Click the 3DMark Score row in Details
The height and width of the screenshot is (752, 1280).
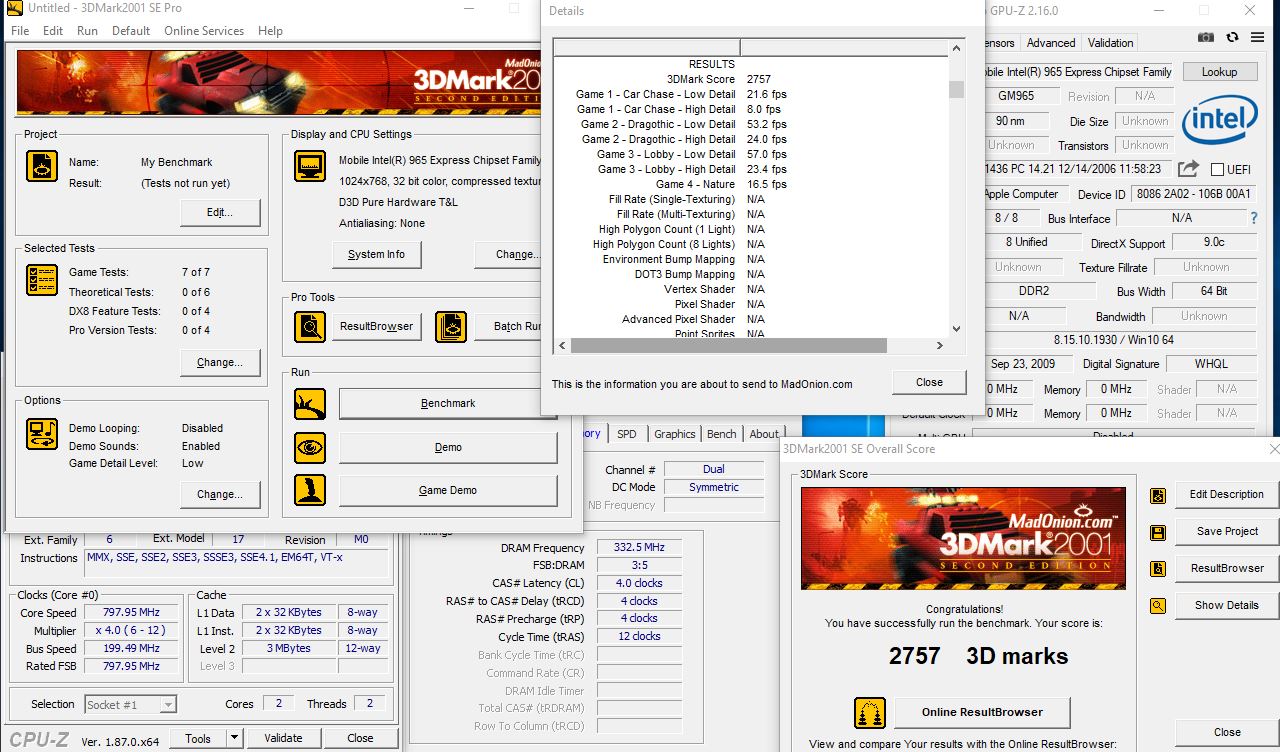tap(750, 79)
